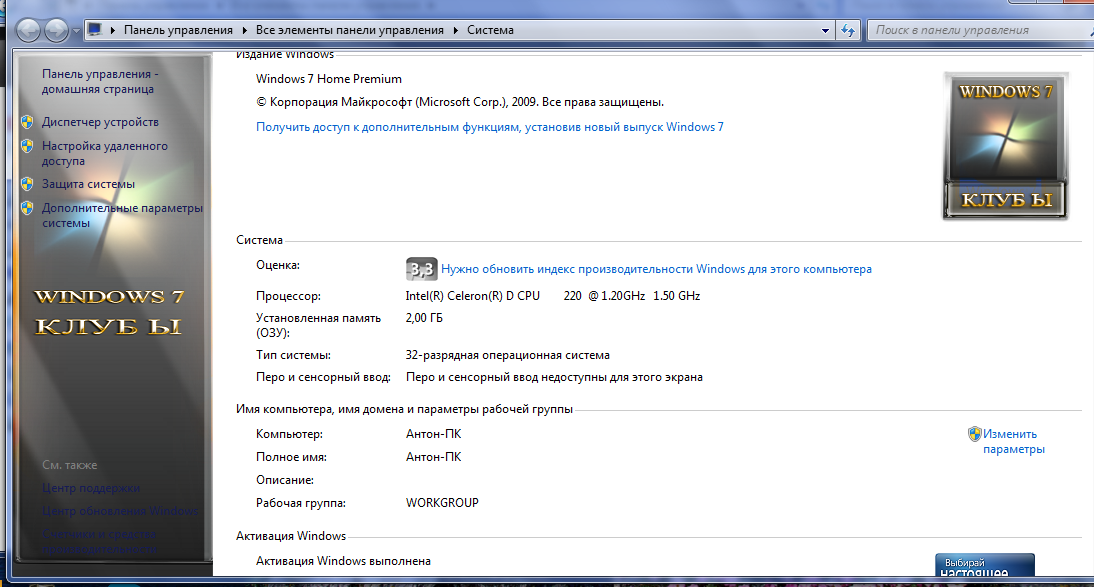Click Антон-ПК next to Полное имя

pos(433,457)
